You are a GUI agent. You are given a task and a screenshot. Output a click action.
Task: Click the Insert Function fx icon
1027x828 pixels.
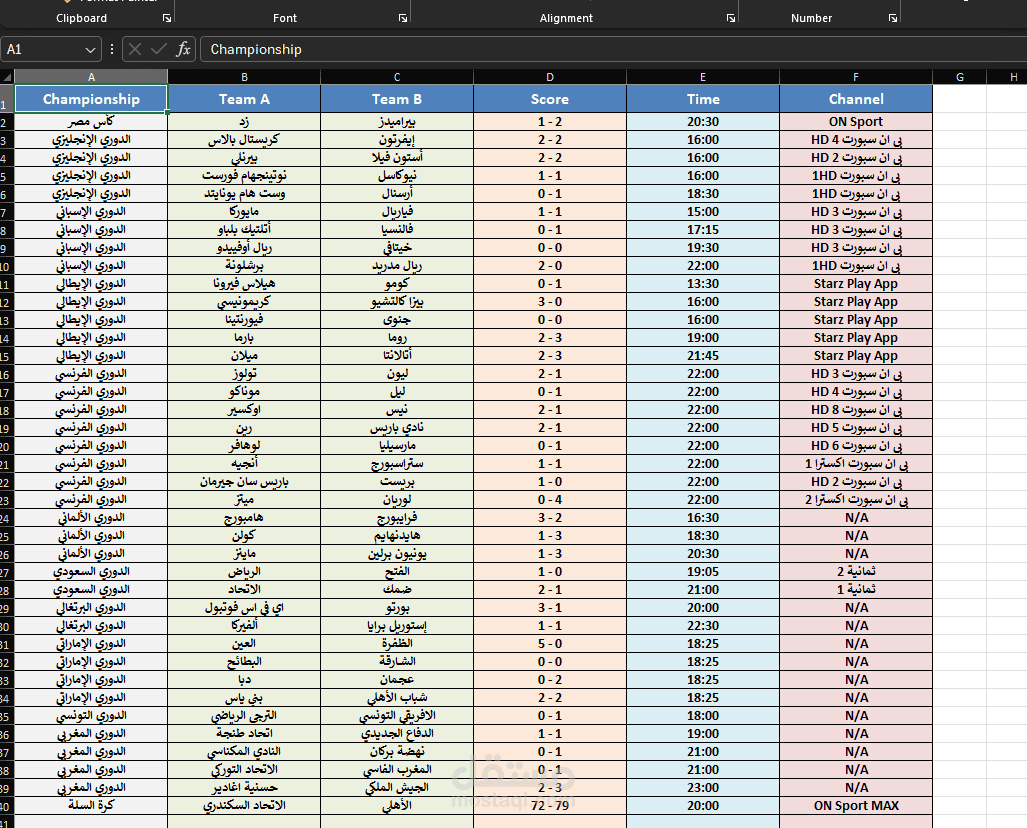click(183, 49)
